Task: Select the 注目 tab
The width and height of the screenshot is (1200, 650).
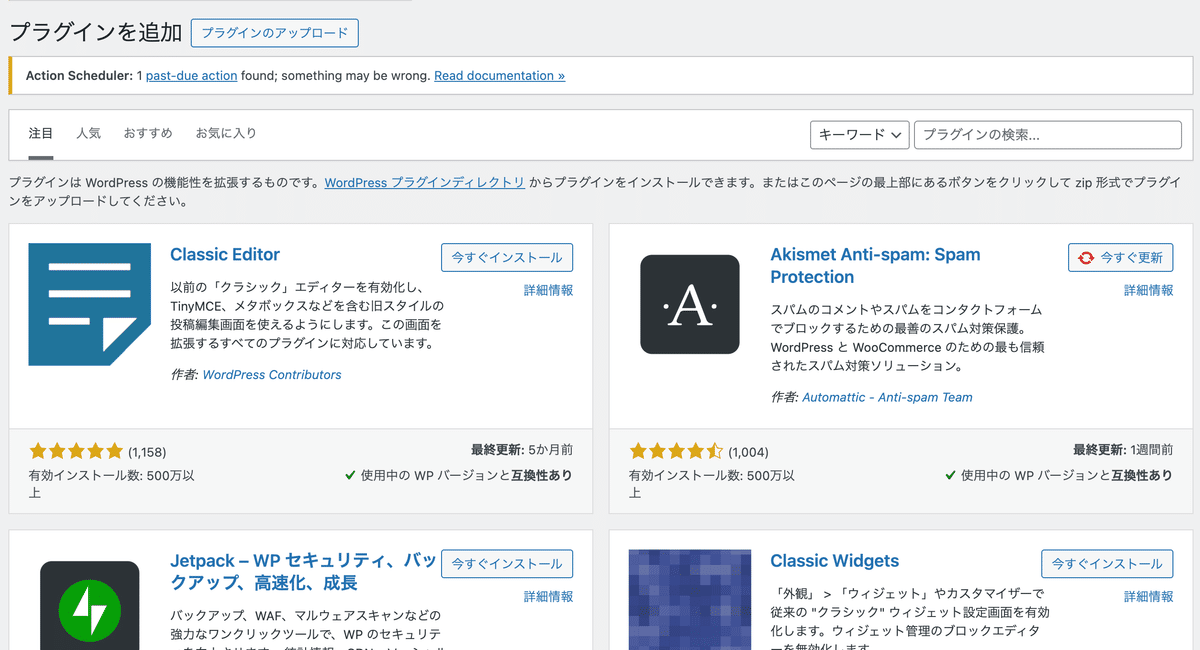Action: pos(41,134)
